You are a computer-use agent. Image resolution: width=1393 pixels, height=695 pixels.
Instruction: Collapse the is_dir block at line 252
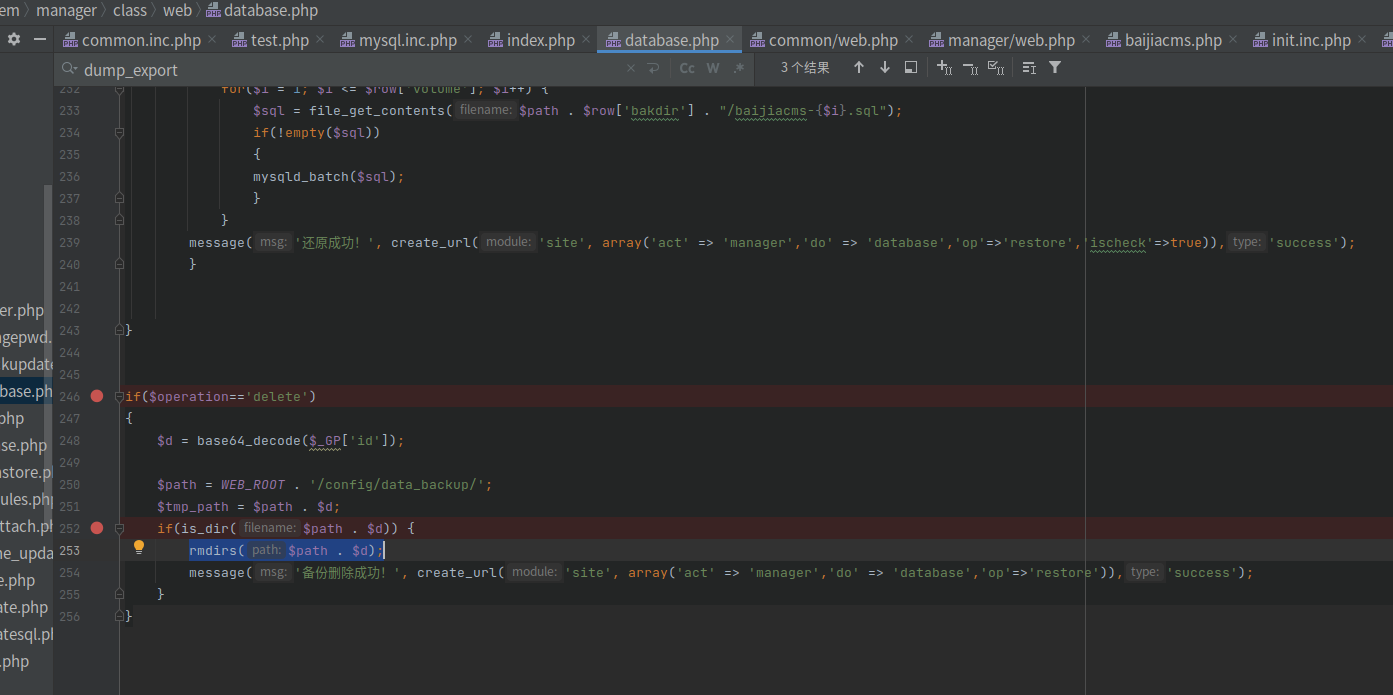coord(119,528)
